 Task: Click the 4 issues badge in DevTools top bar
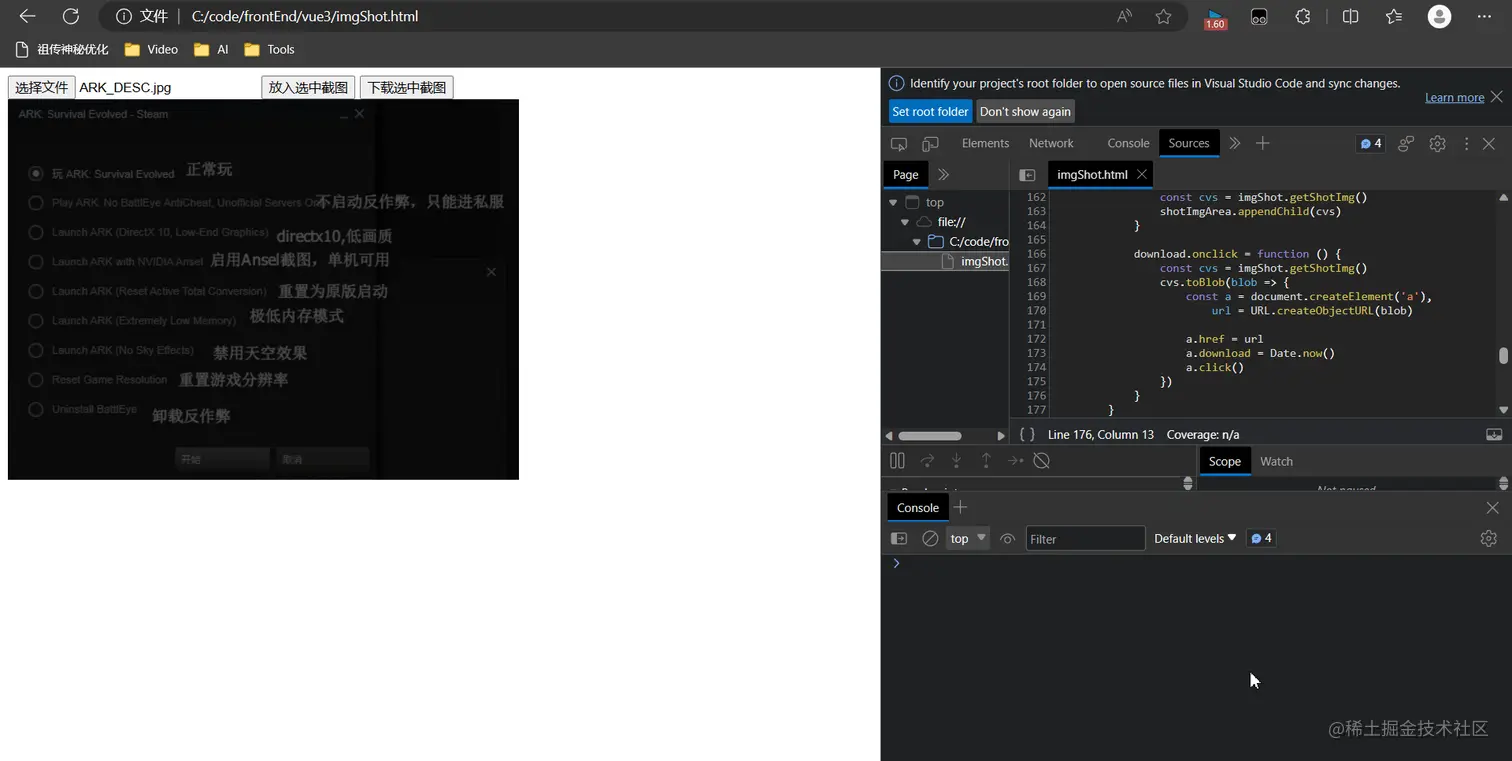tap(1371, 144)
